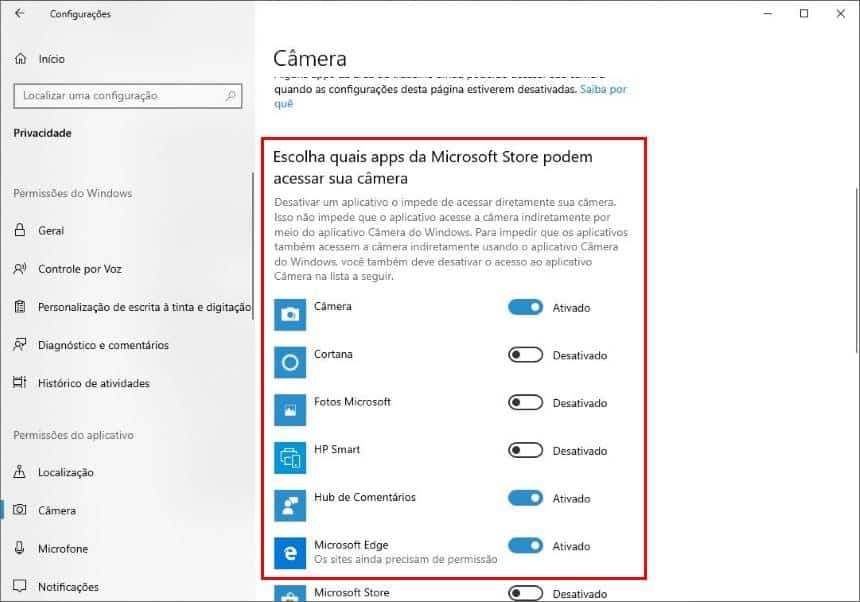Screen dimensions: 860x602
Task: Minimize the Configurações window
Action: tap(768, 13)
